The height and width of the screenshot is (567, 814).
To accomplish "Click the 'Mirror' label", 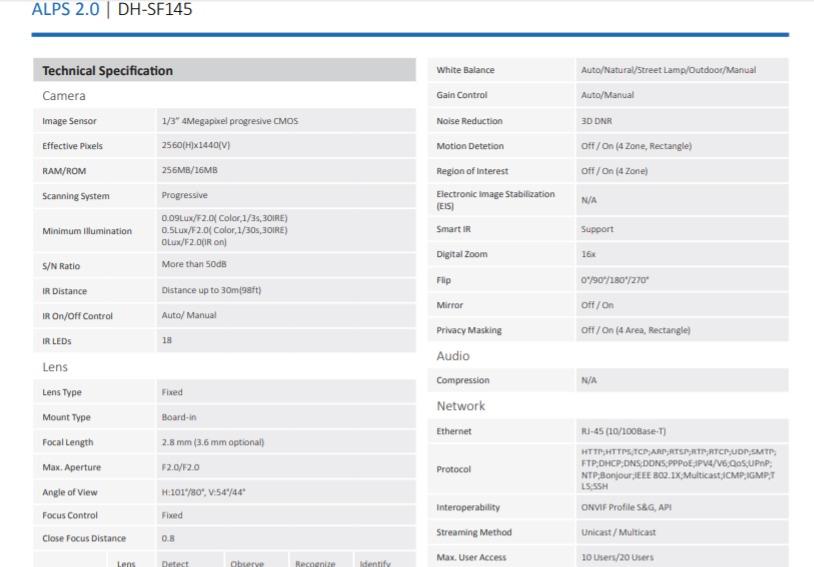I will click(450, 305).
